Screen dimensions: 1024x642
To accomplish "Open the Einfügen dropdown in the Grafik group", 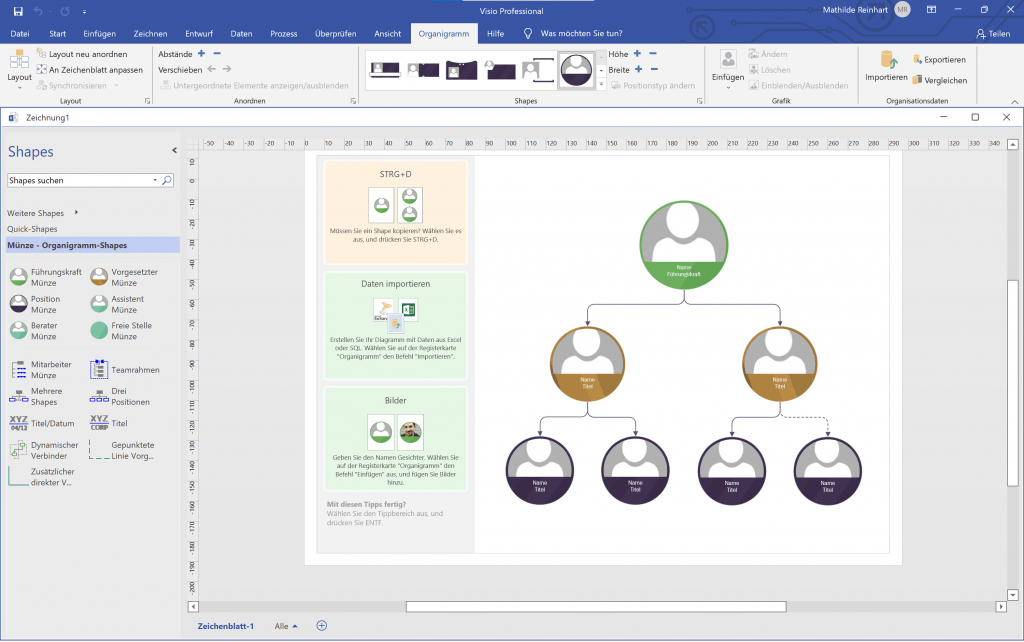I will [x=727, y=87].
